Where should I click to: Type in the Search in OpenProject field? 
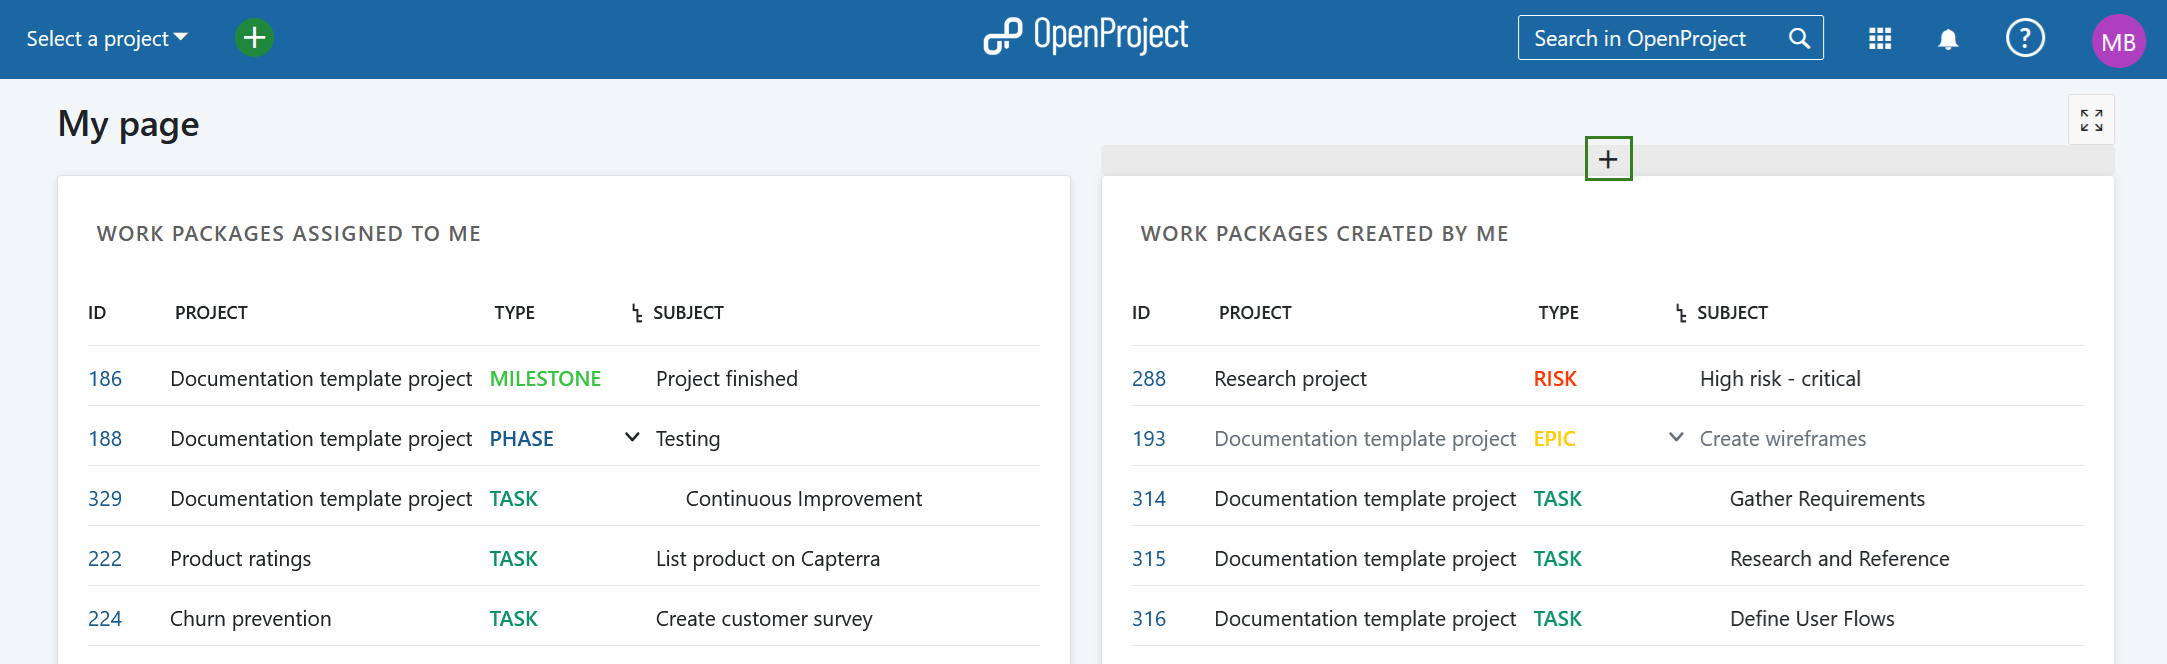tap(1650, 38)
